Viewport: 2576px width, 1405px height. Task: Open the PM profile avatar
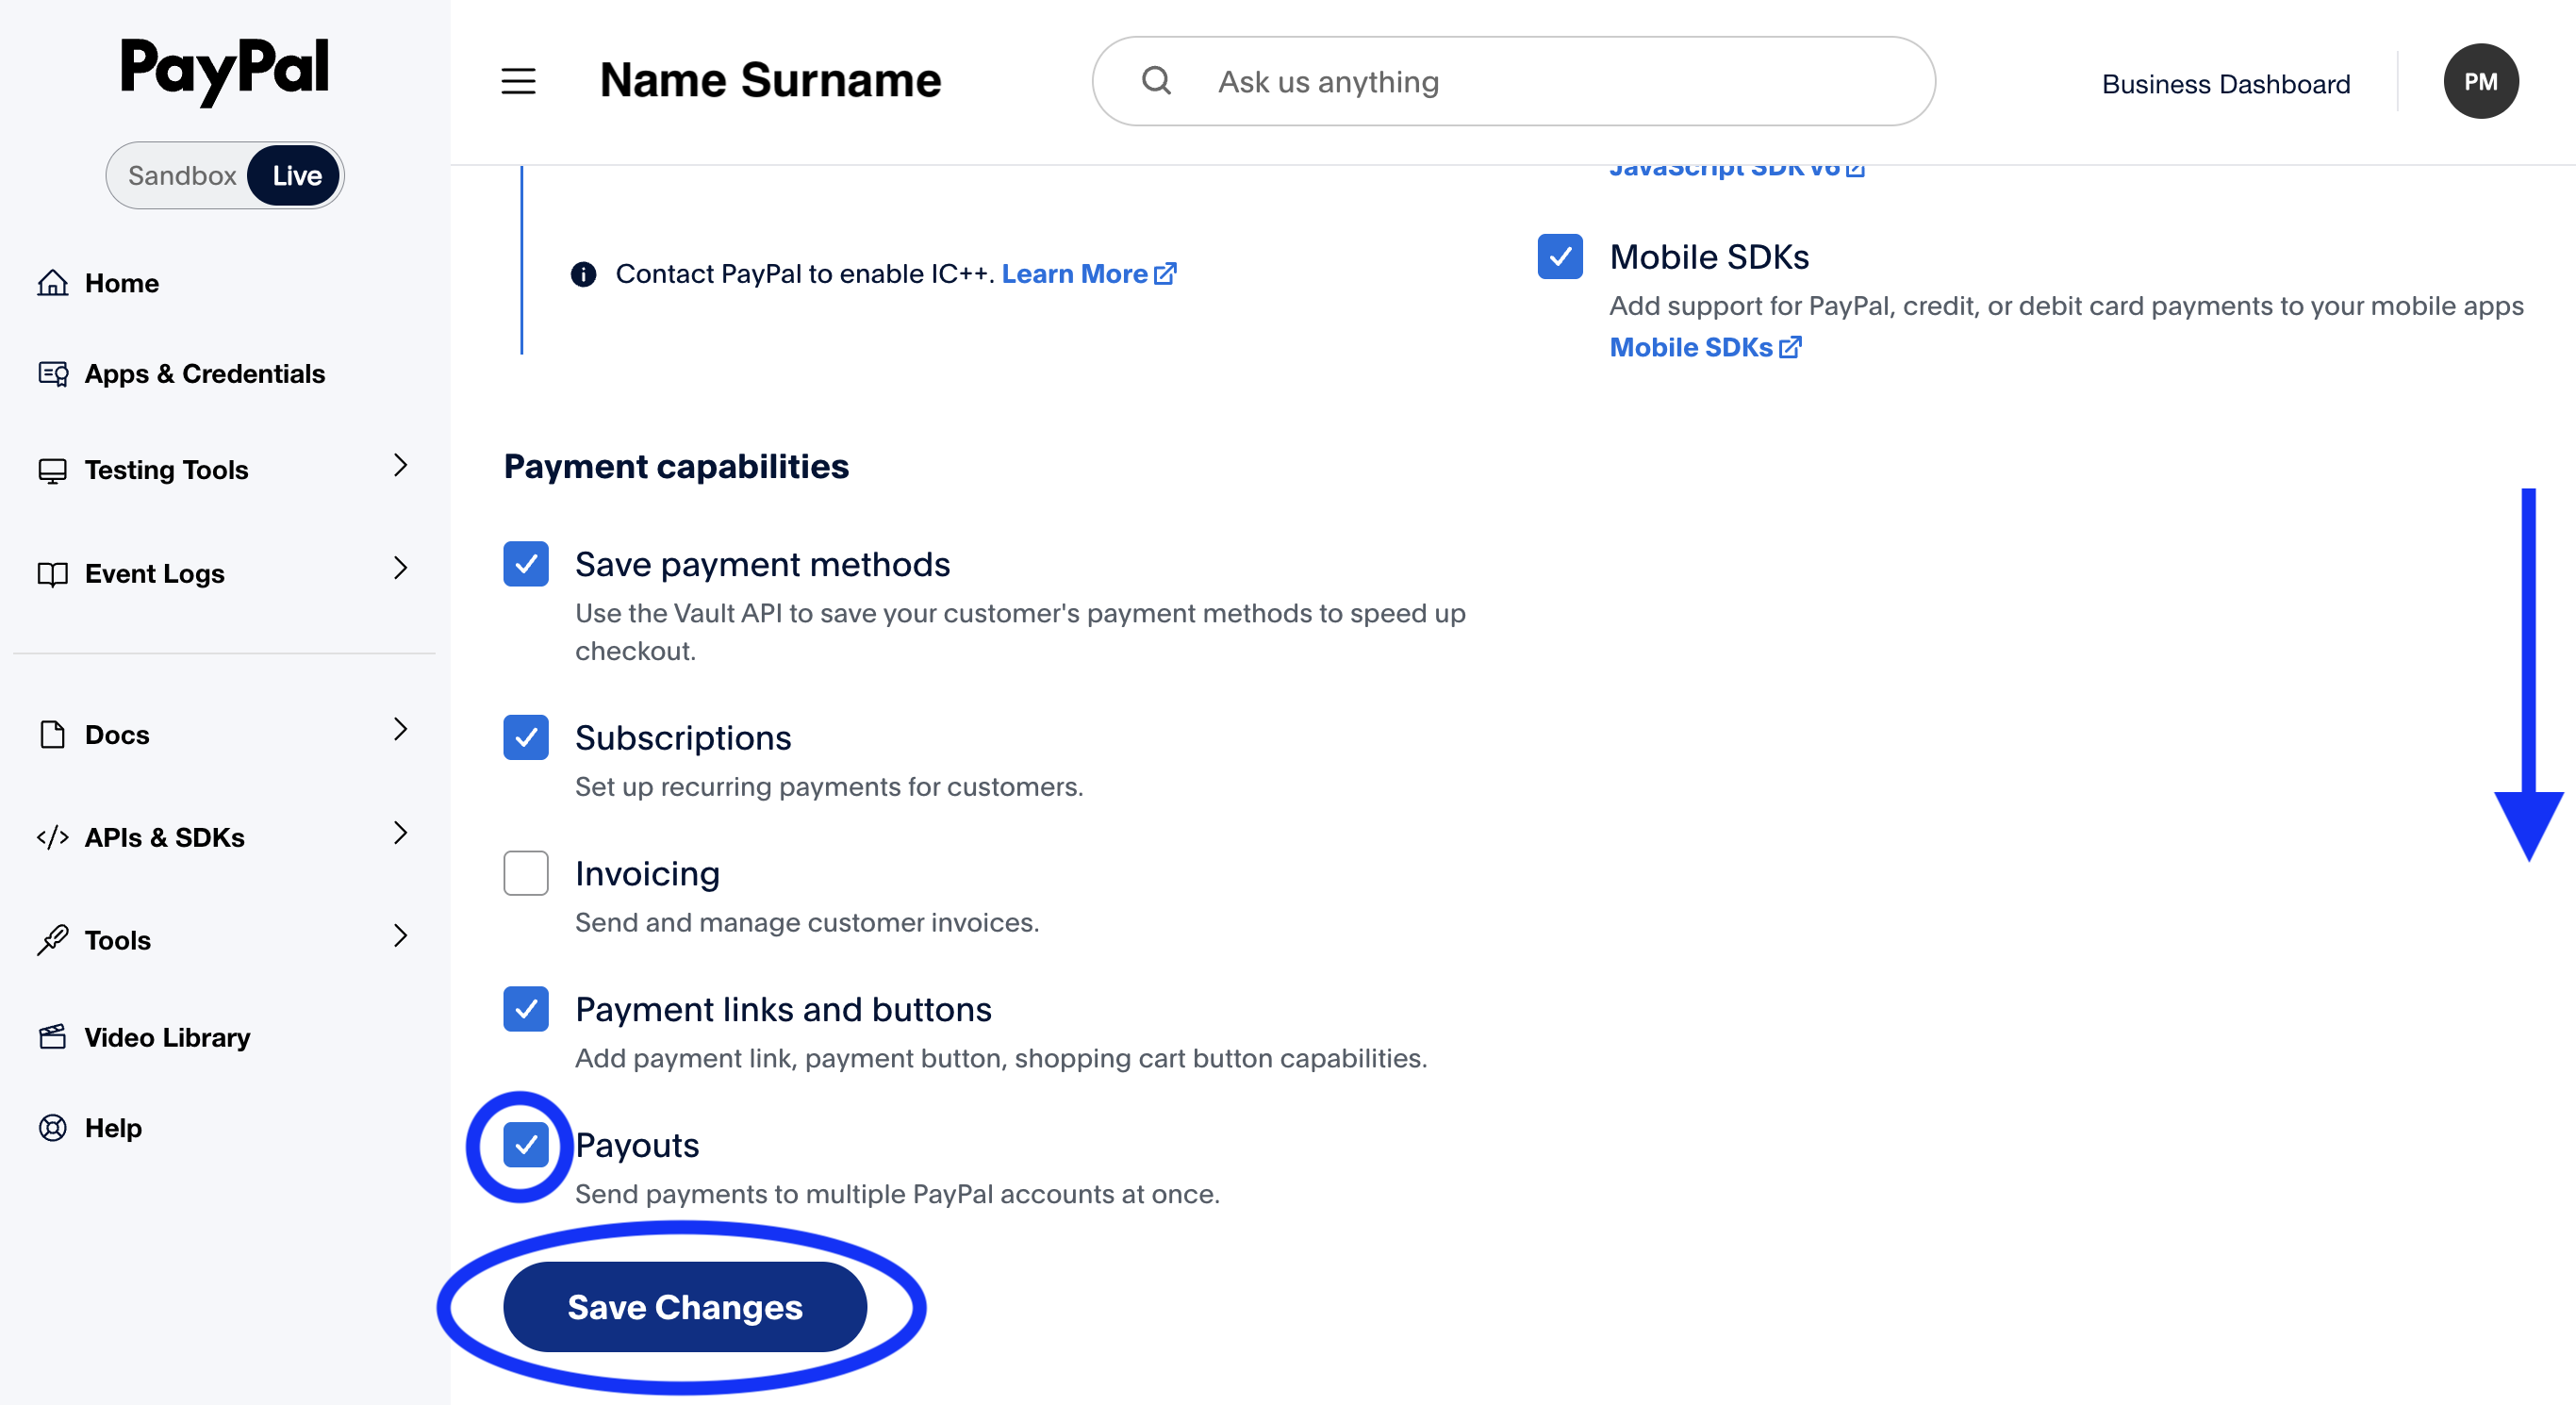[2480, 81]
